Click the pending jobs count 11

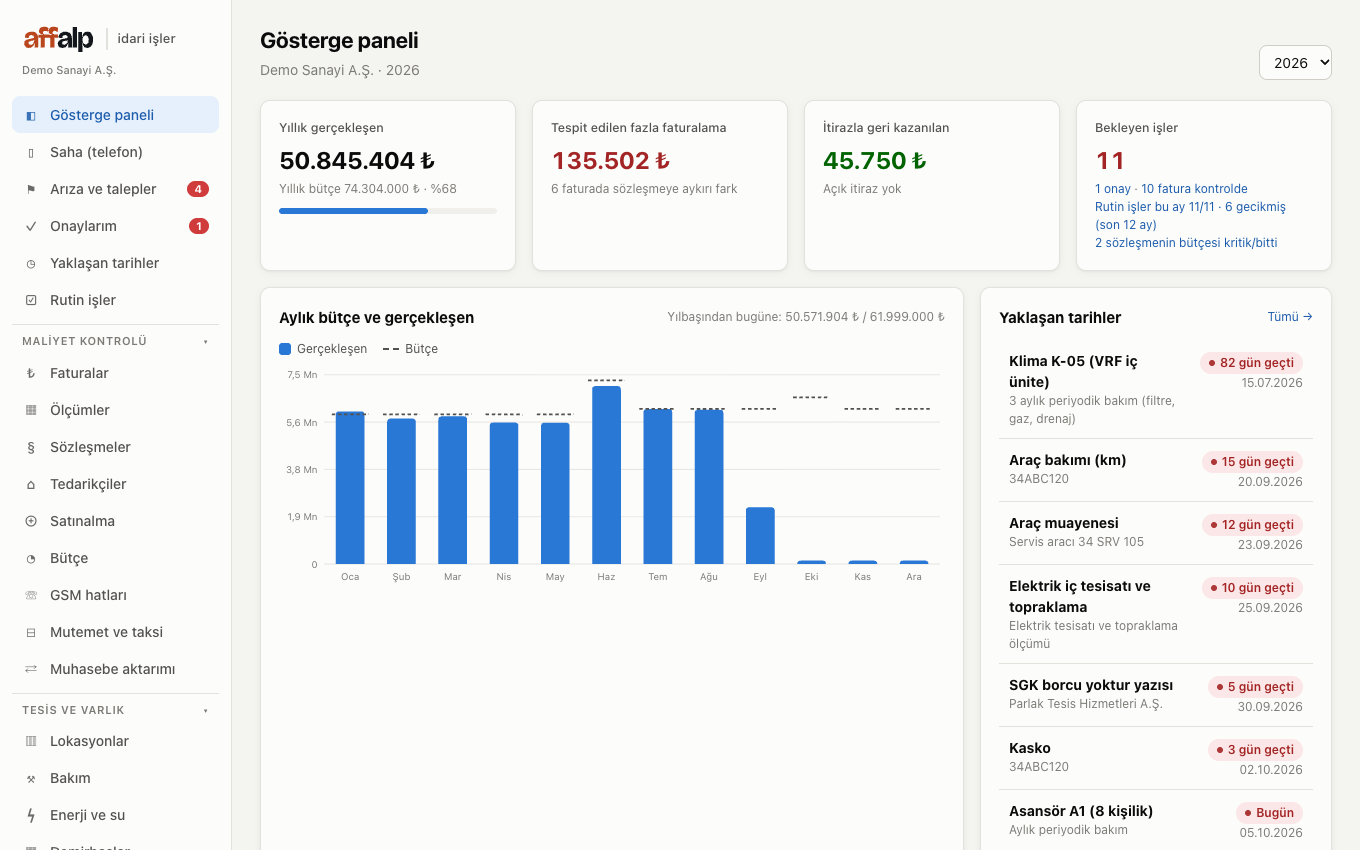pos(1110,161)
